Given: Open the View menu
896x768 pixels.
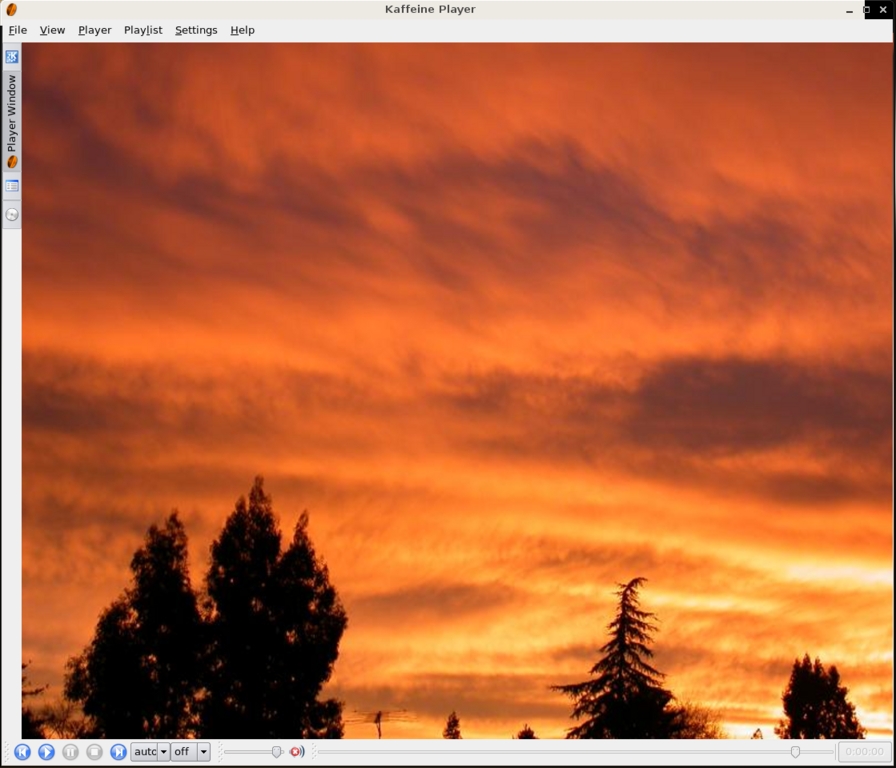Looking at the screenshot, I should (52, 30).
